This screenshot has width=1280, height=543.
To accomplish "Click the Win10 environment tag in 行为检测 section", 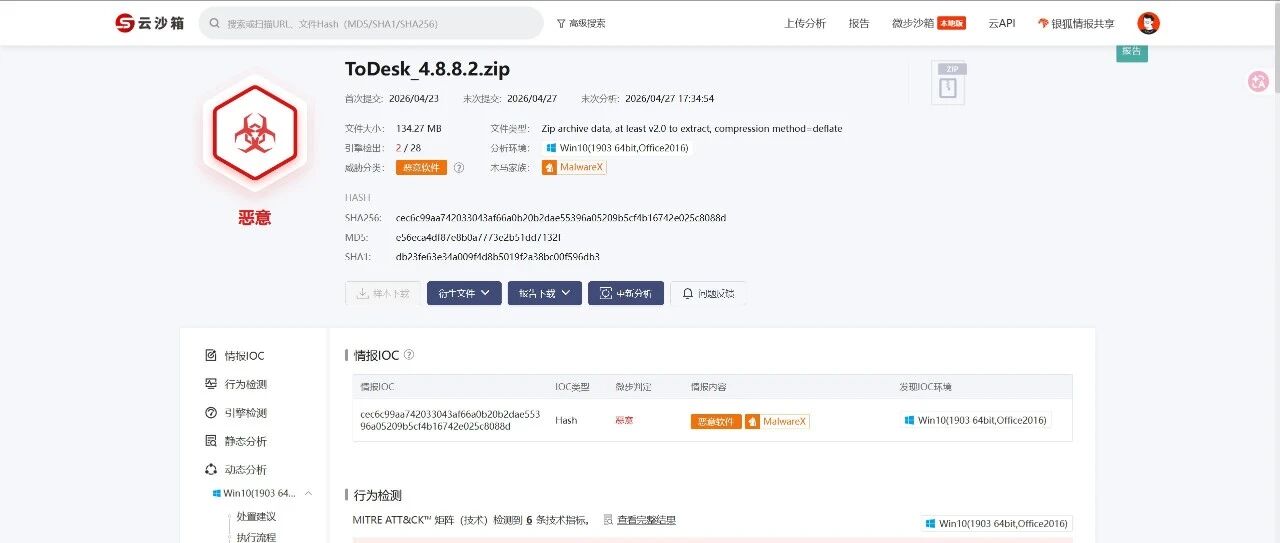I will (996, 524).
